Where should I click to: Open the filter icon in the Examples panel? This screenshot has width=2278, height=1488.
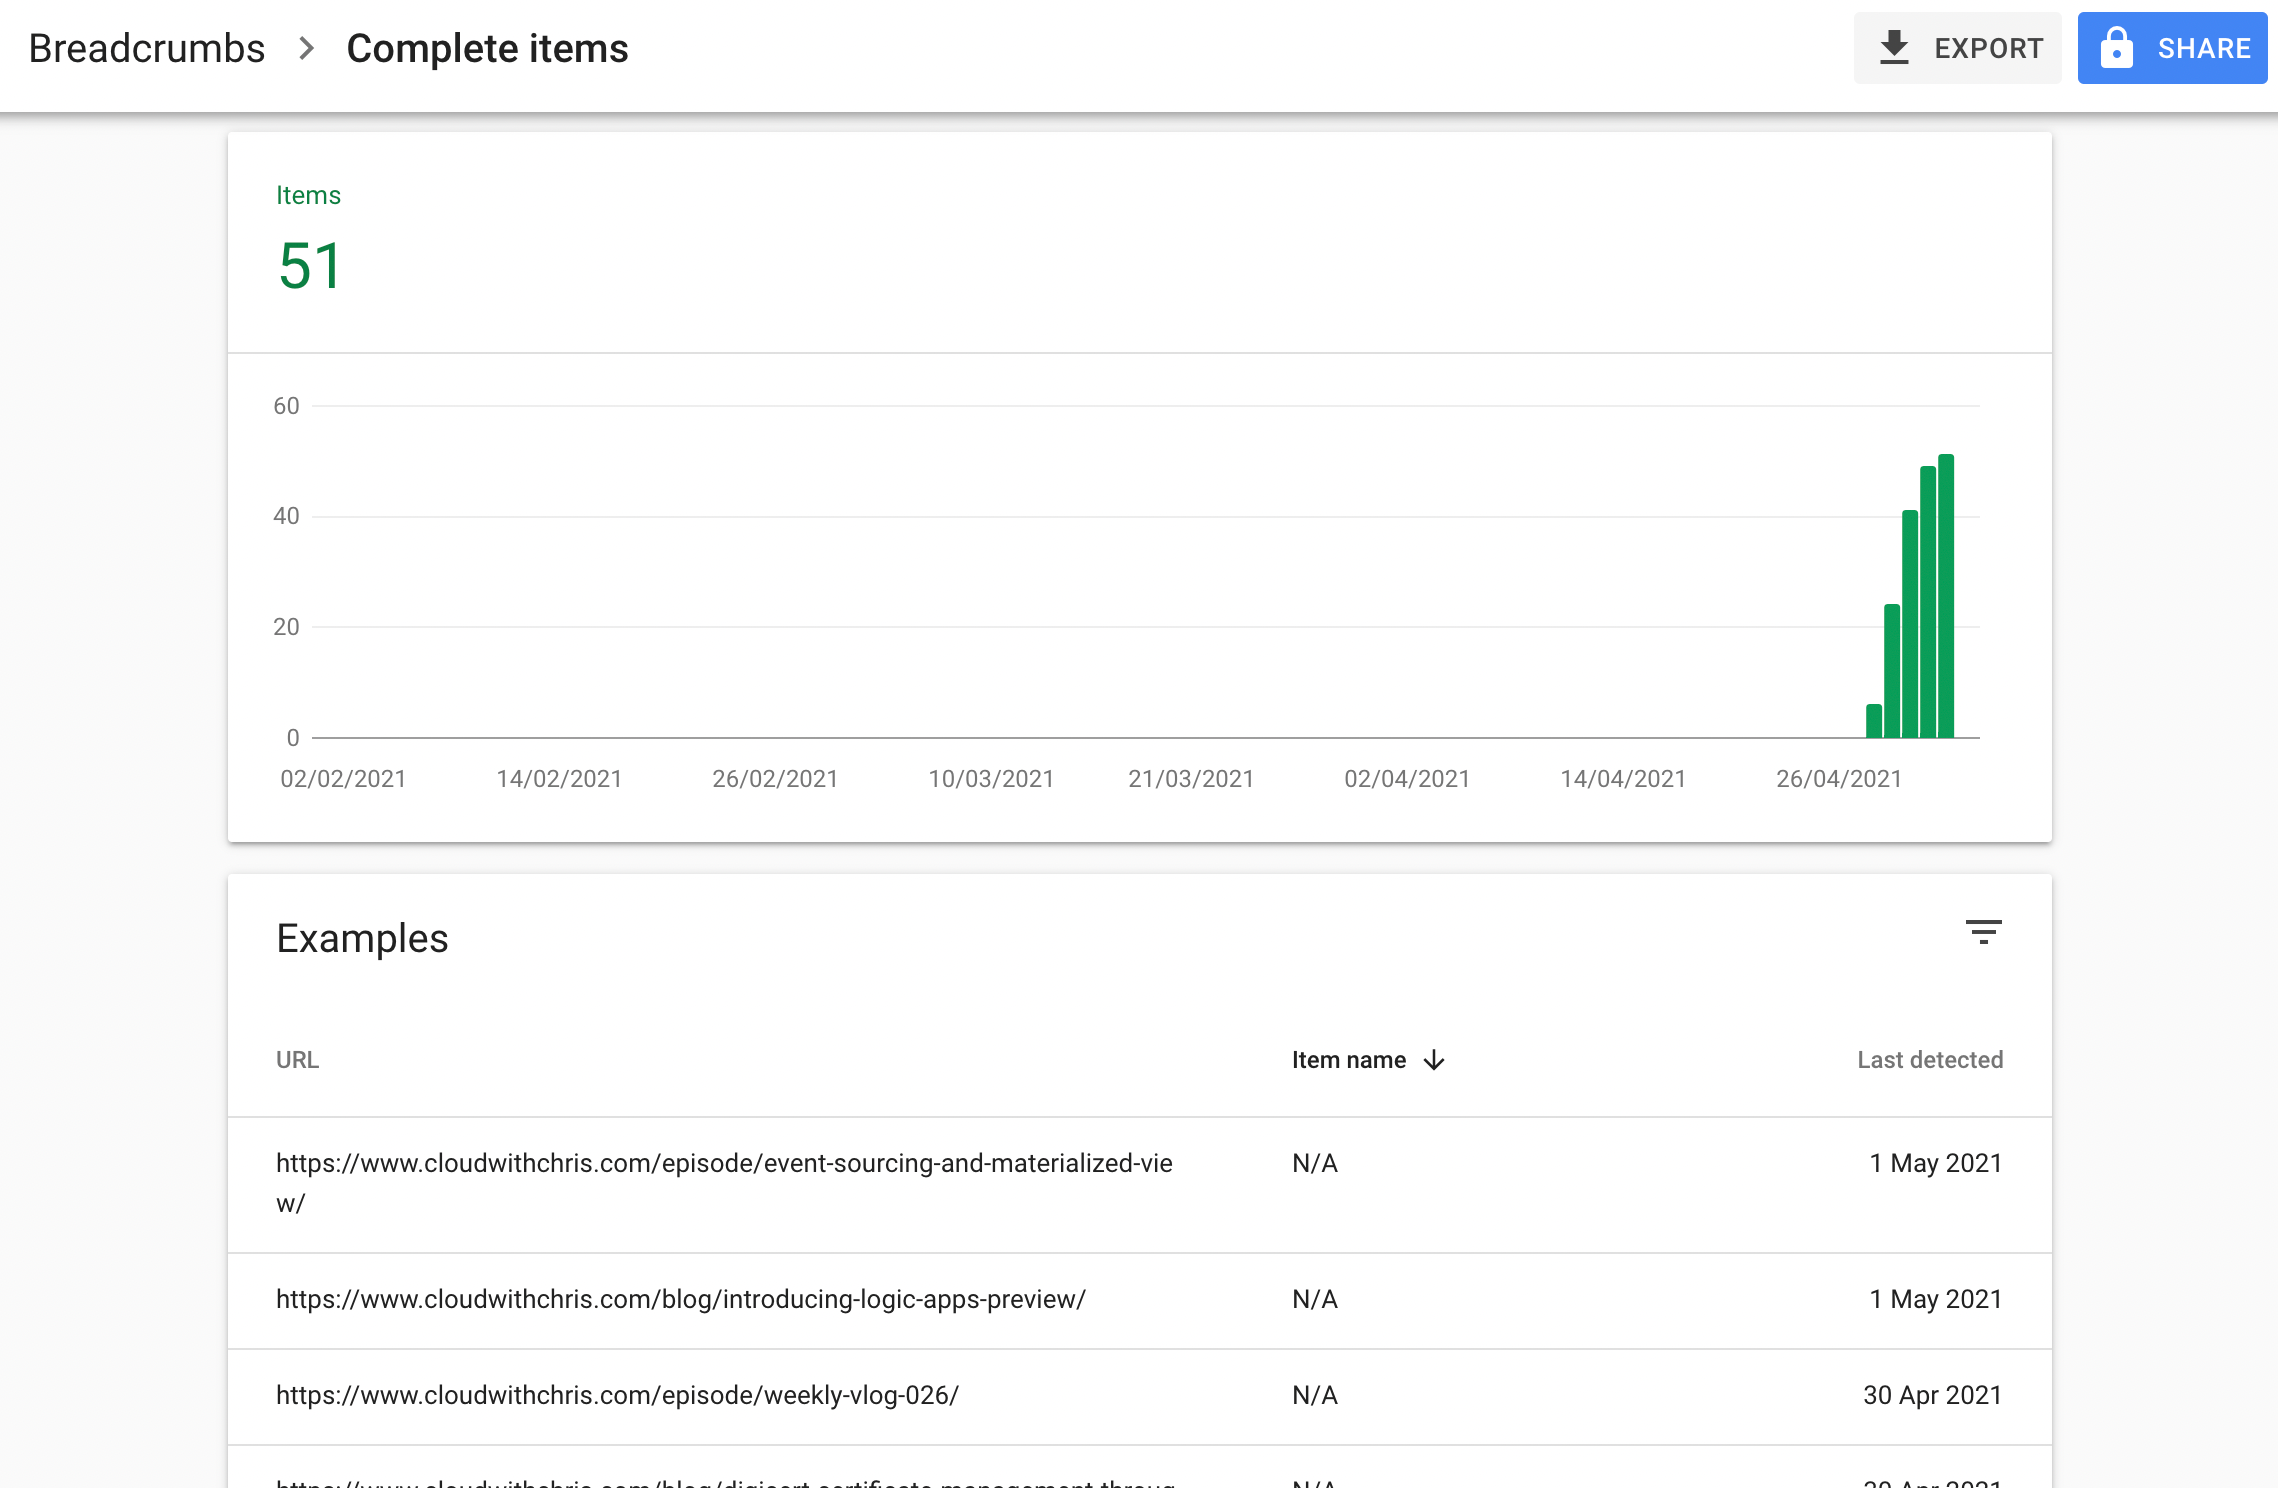(1986, 934)
